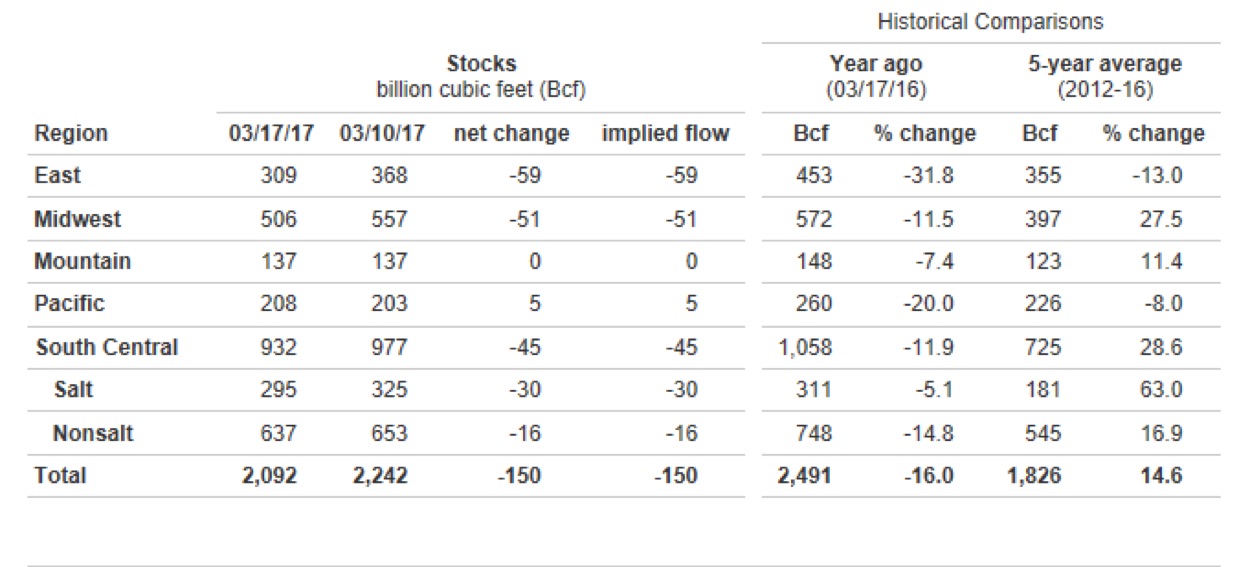This screenshot has width=1239, height=567.
Task: Select the total stocks value 2,092
Action: 269,476
